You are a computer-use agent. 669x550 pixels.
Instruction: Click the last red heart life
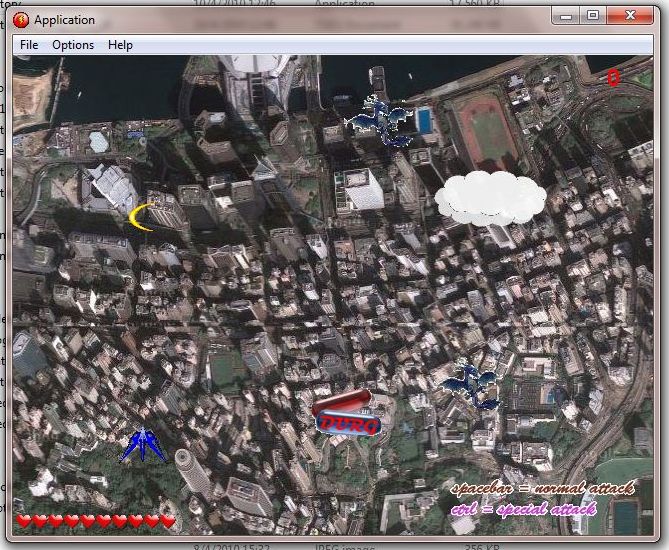[168, 521]
